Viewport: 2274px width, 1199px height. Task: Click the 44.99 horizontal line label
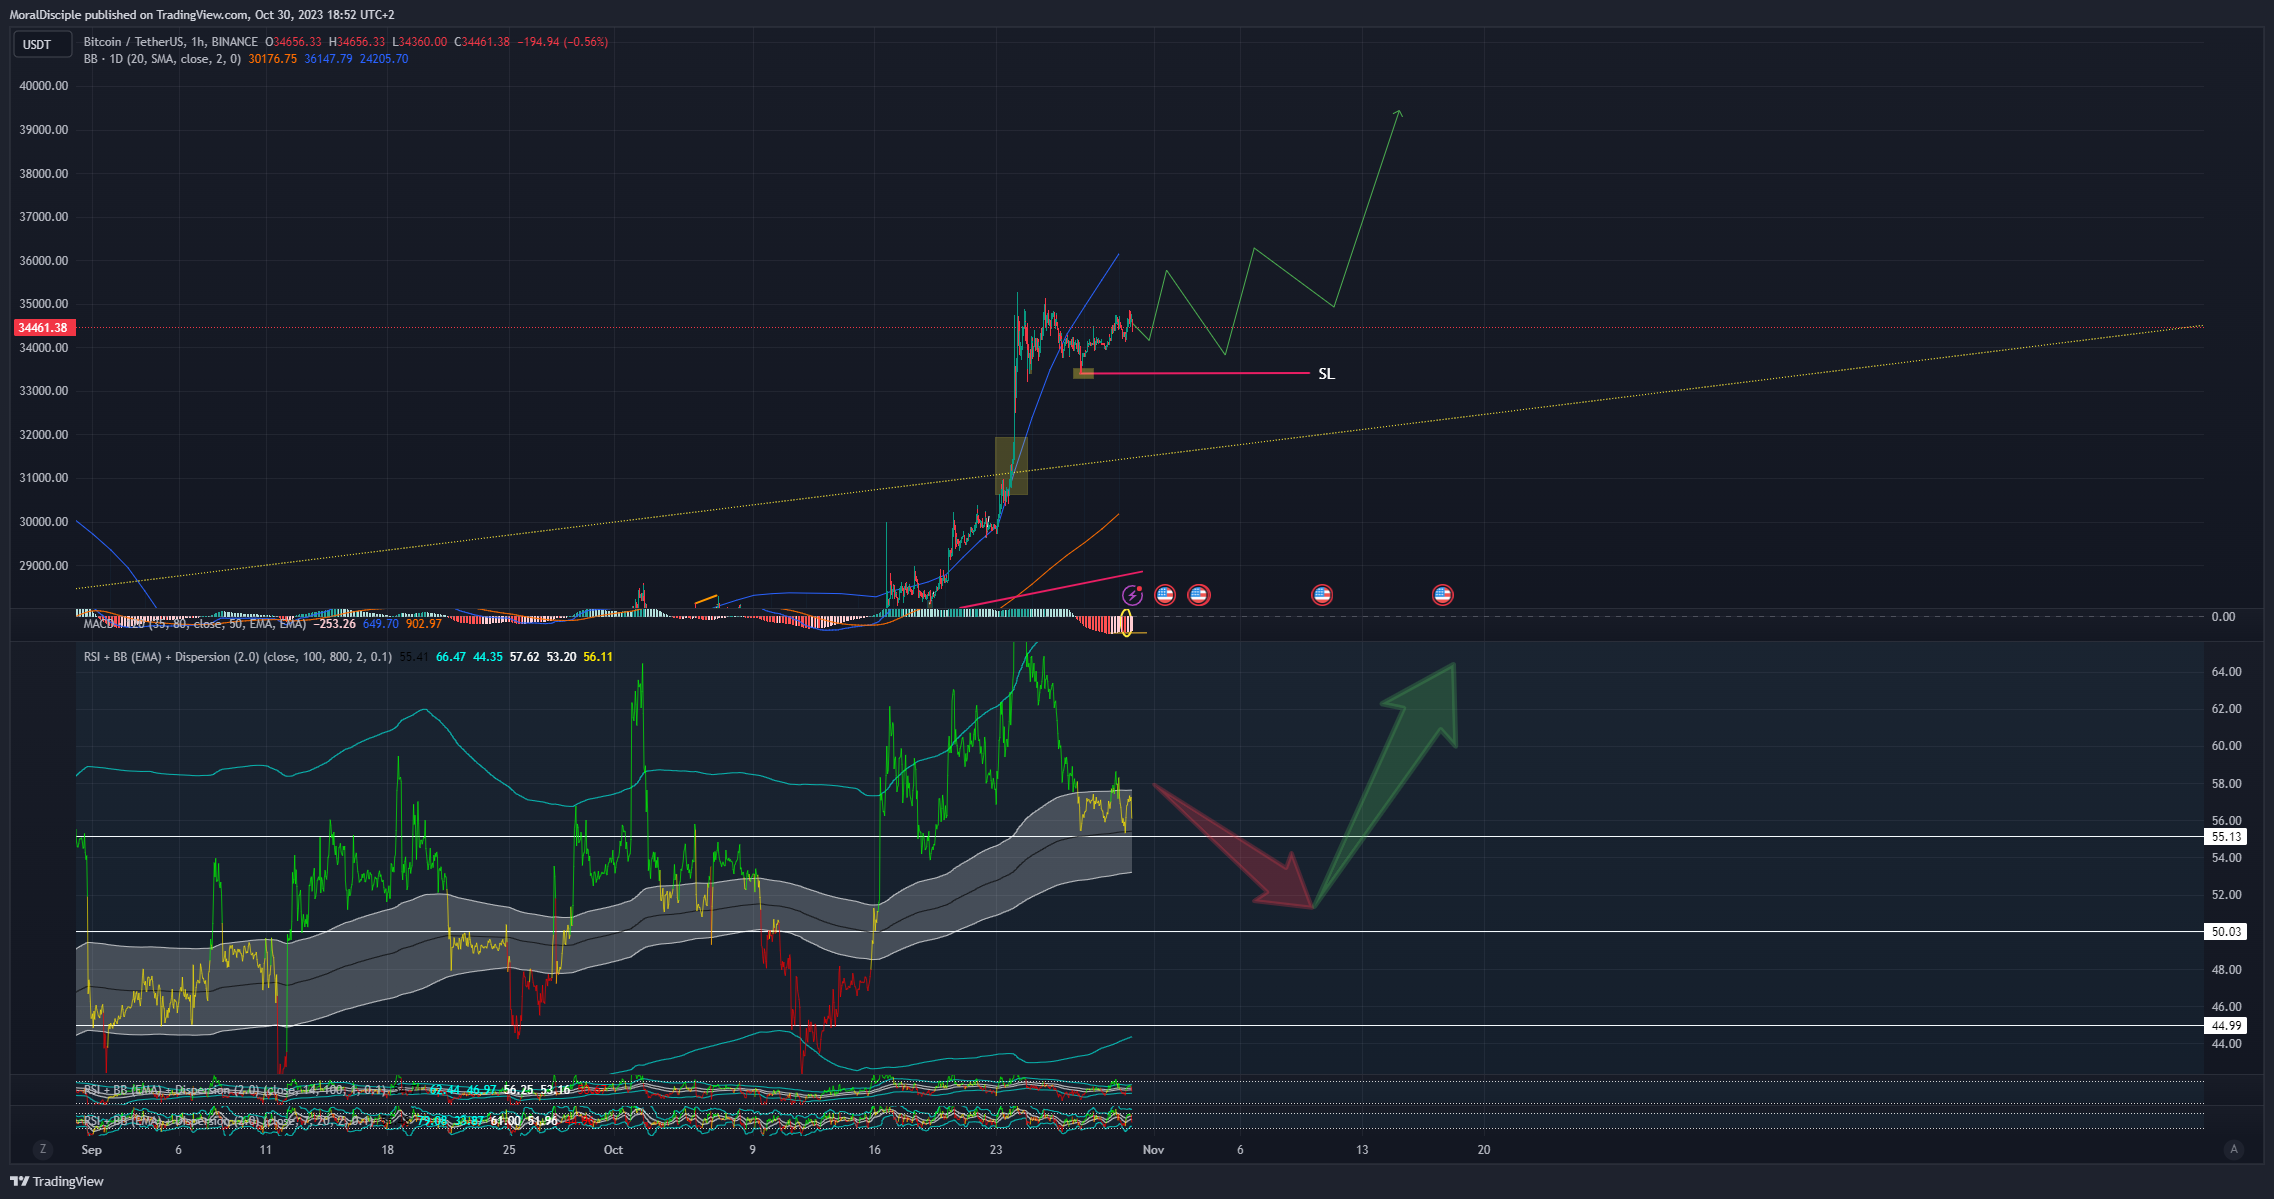pos(2226,1026)
